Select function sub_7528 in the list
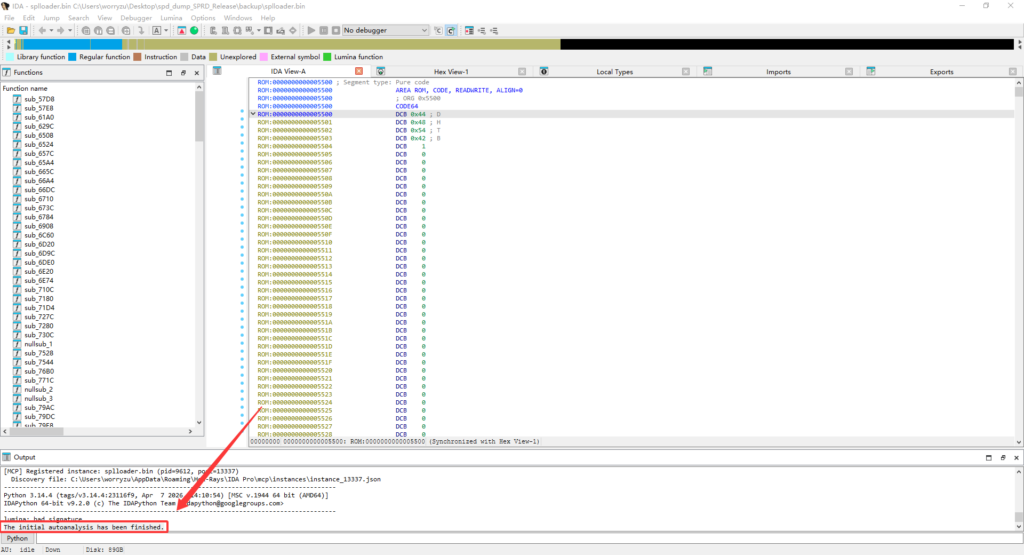The width and height of the screenshot is (1024, 555). 39,353
